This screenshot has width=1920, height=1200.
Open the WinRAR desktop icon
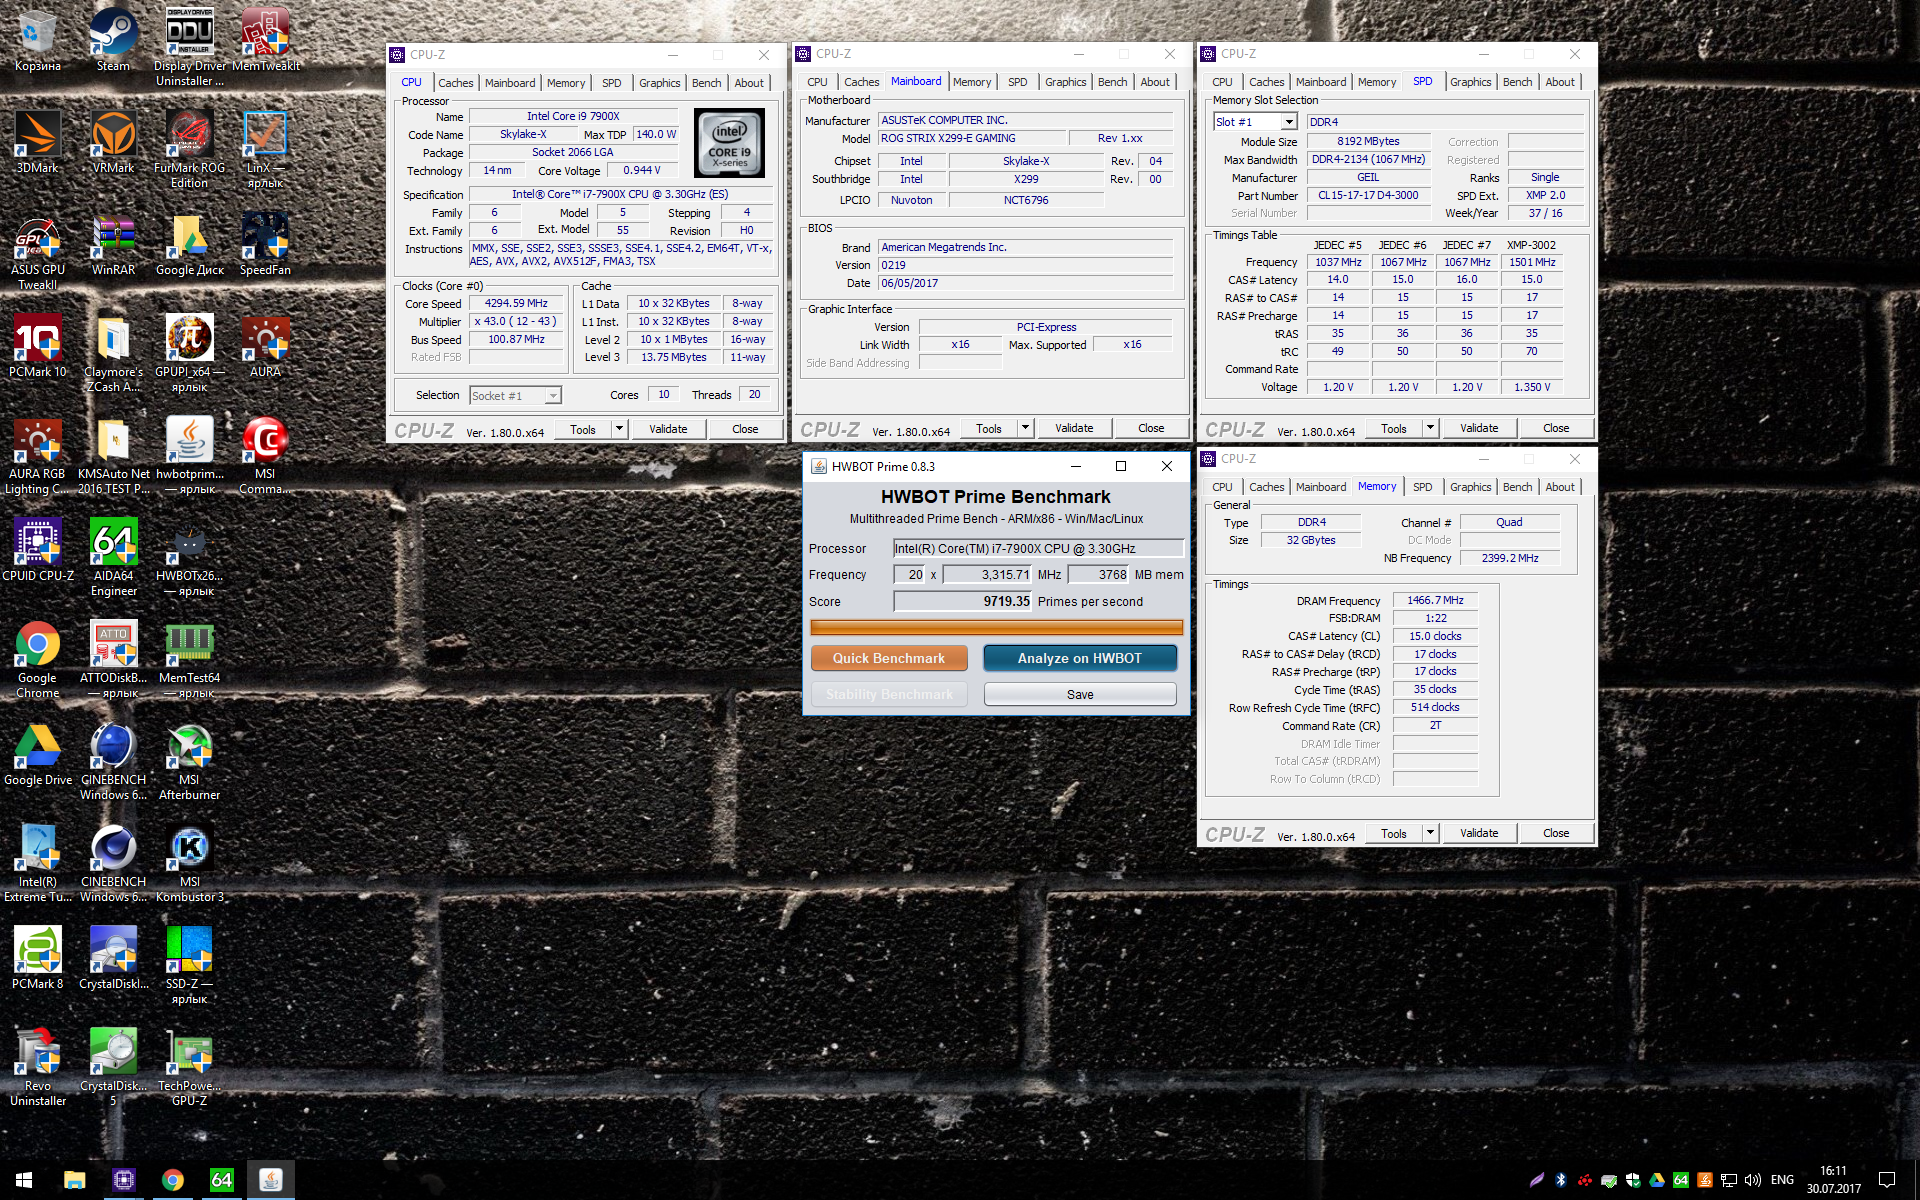[x=113, y=245]
